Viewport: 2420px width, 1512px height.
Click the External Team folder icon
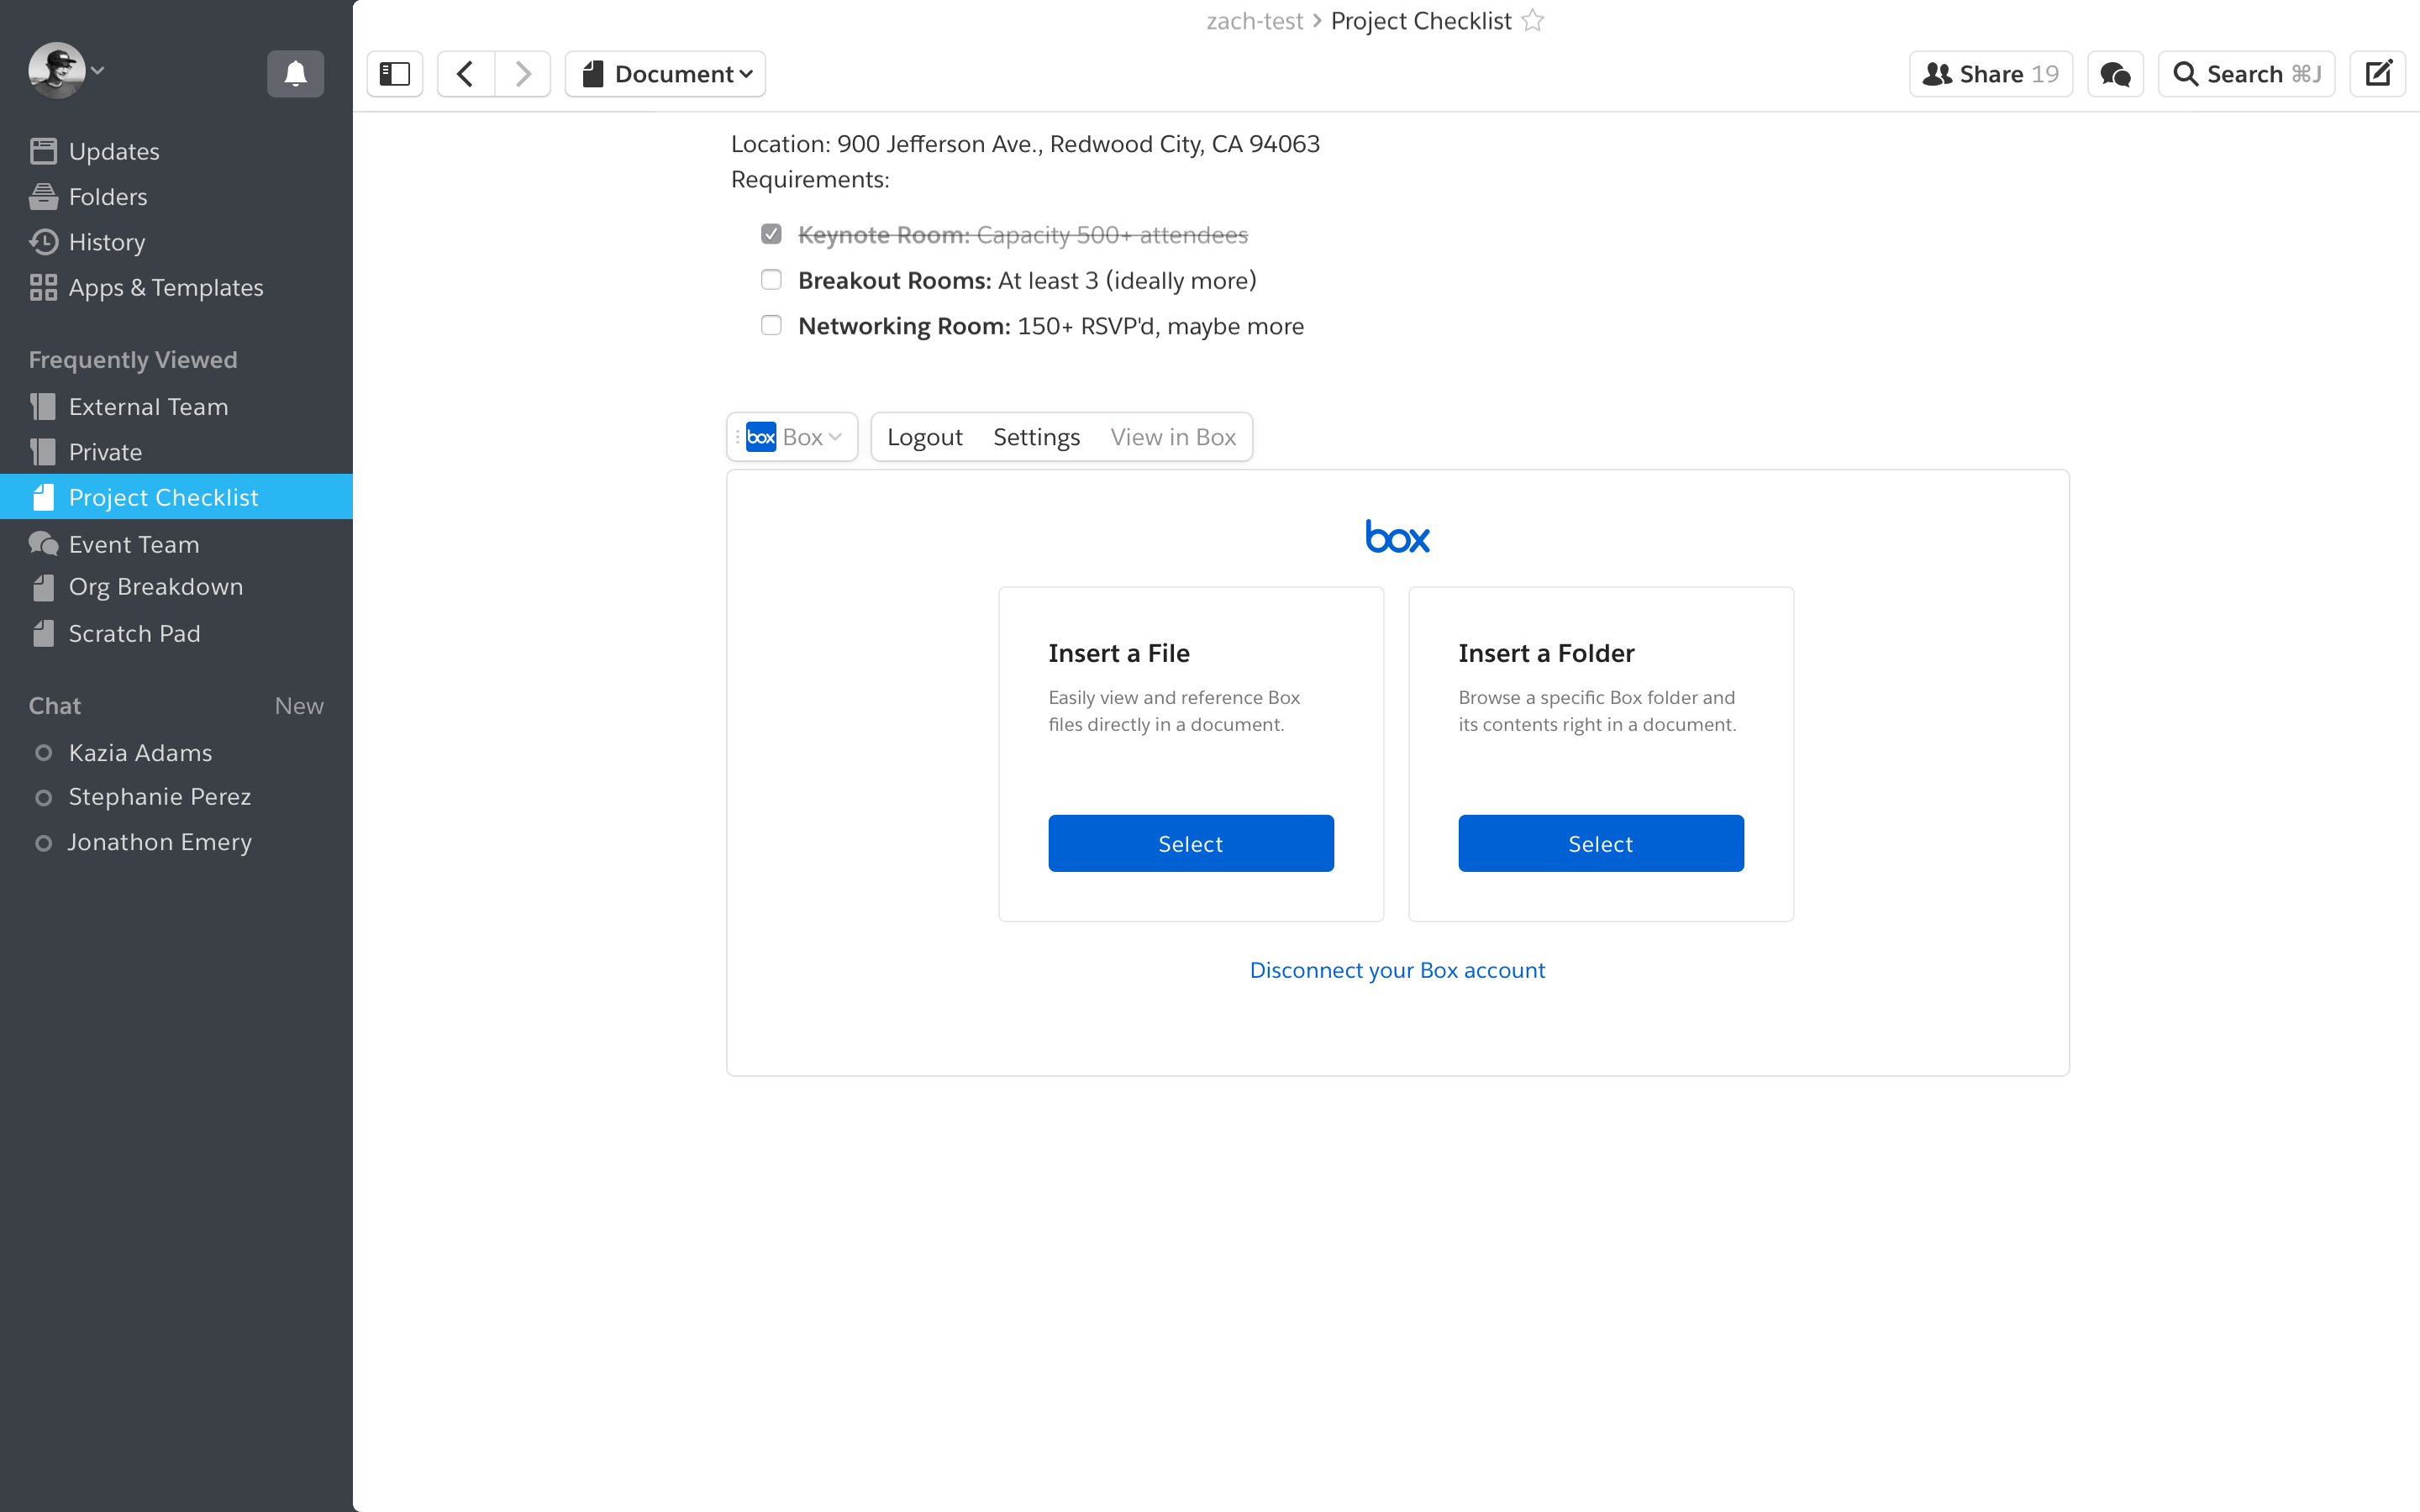coord(43,407)
